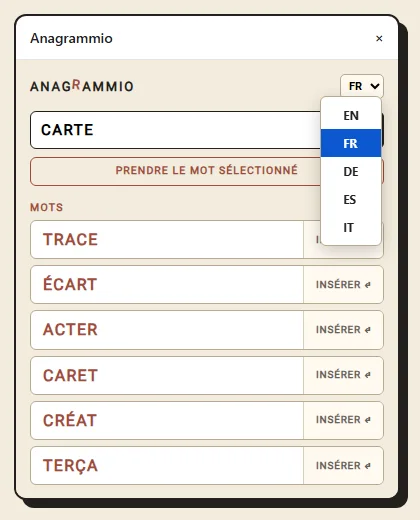This screenshot has width=420, height=520.
Task: Open the FR language dropdown
Action: (x=362, y=86)
